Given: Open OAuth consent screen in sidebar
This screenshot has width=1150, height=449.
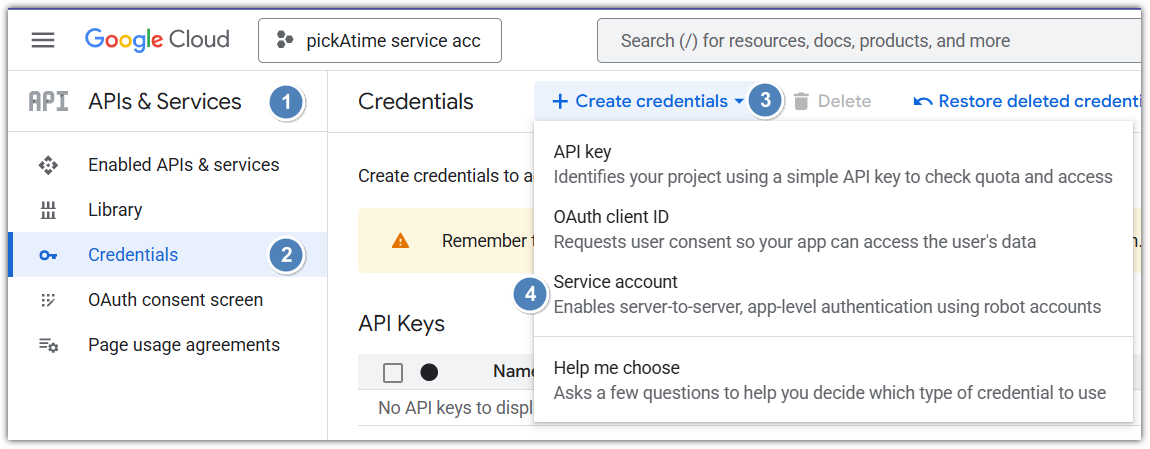Looking at the screenshot, I should pos(175,300).
